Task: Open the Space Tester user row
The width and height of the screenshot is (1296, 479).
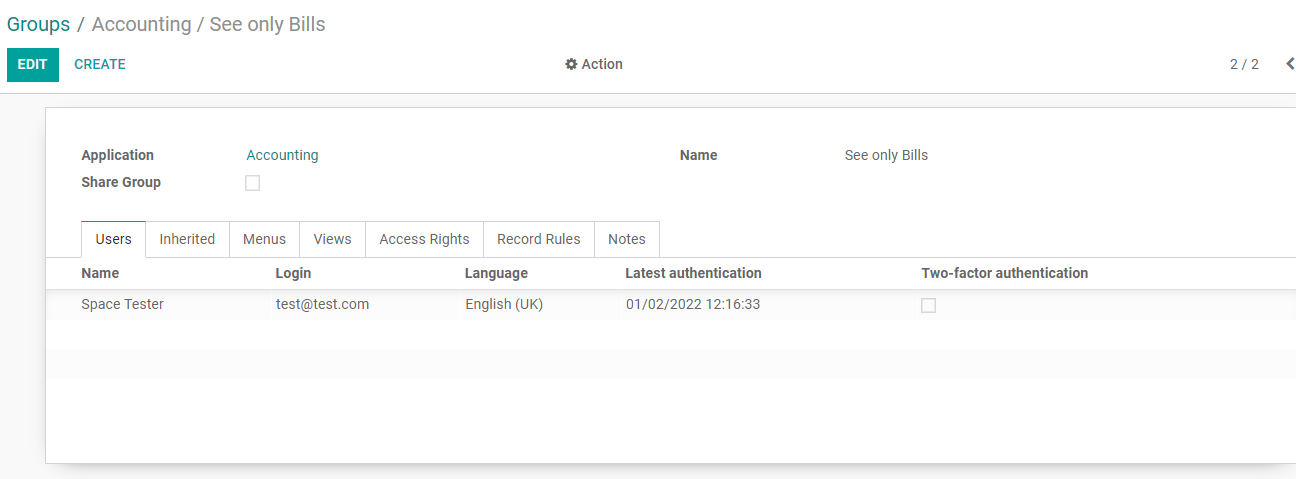Action: pyautogui.click(x=670, y=305)
